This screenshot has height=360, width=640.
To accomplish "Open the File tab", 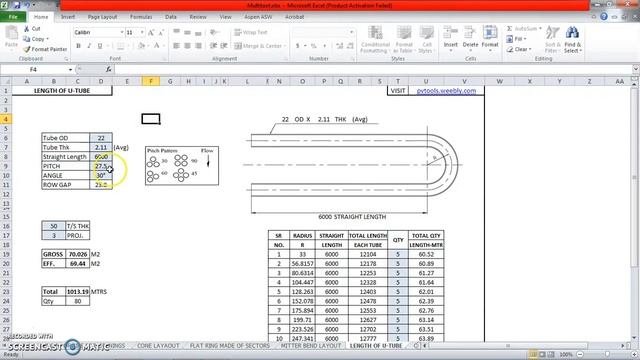I will click(13, 17).
